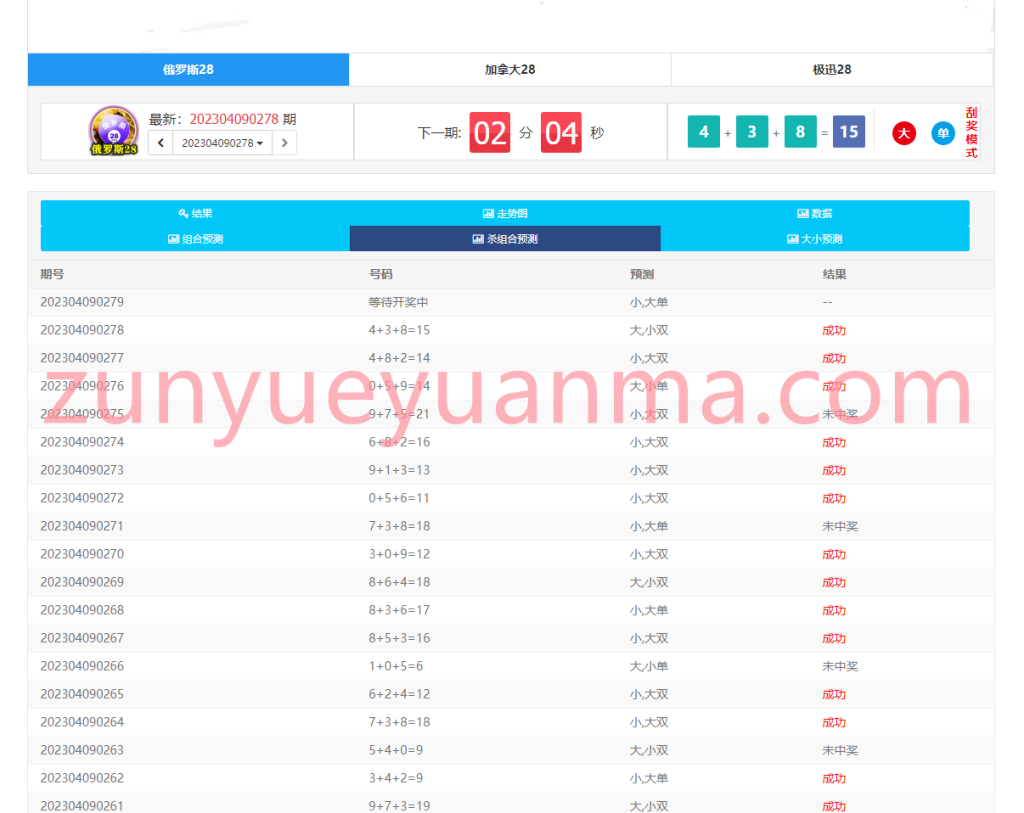The image size is (1024, 813).
Task: Select period row 202304090274
Action: point(511,442)
